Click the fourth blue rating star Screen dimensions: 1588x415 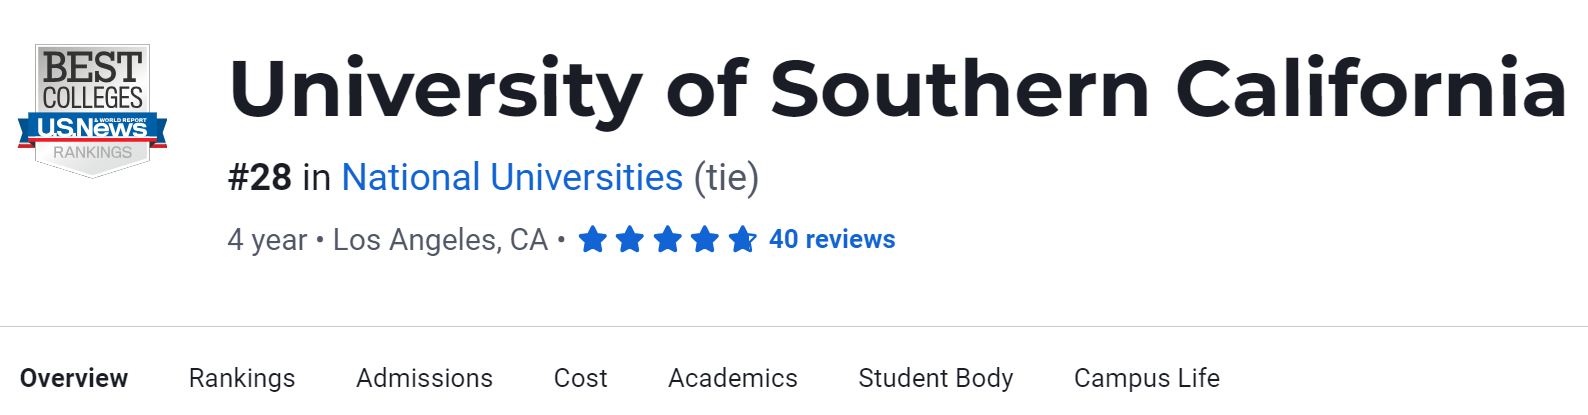coord(705,240)
